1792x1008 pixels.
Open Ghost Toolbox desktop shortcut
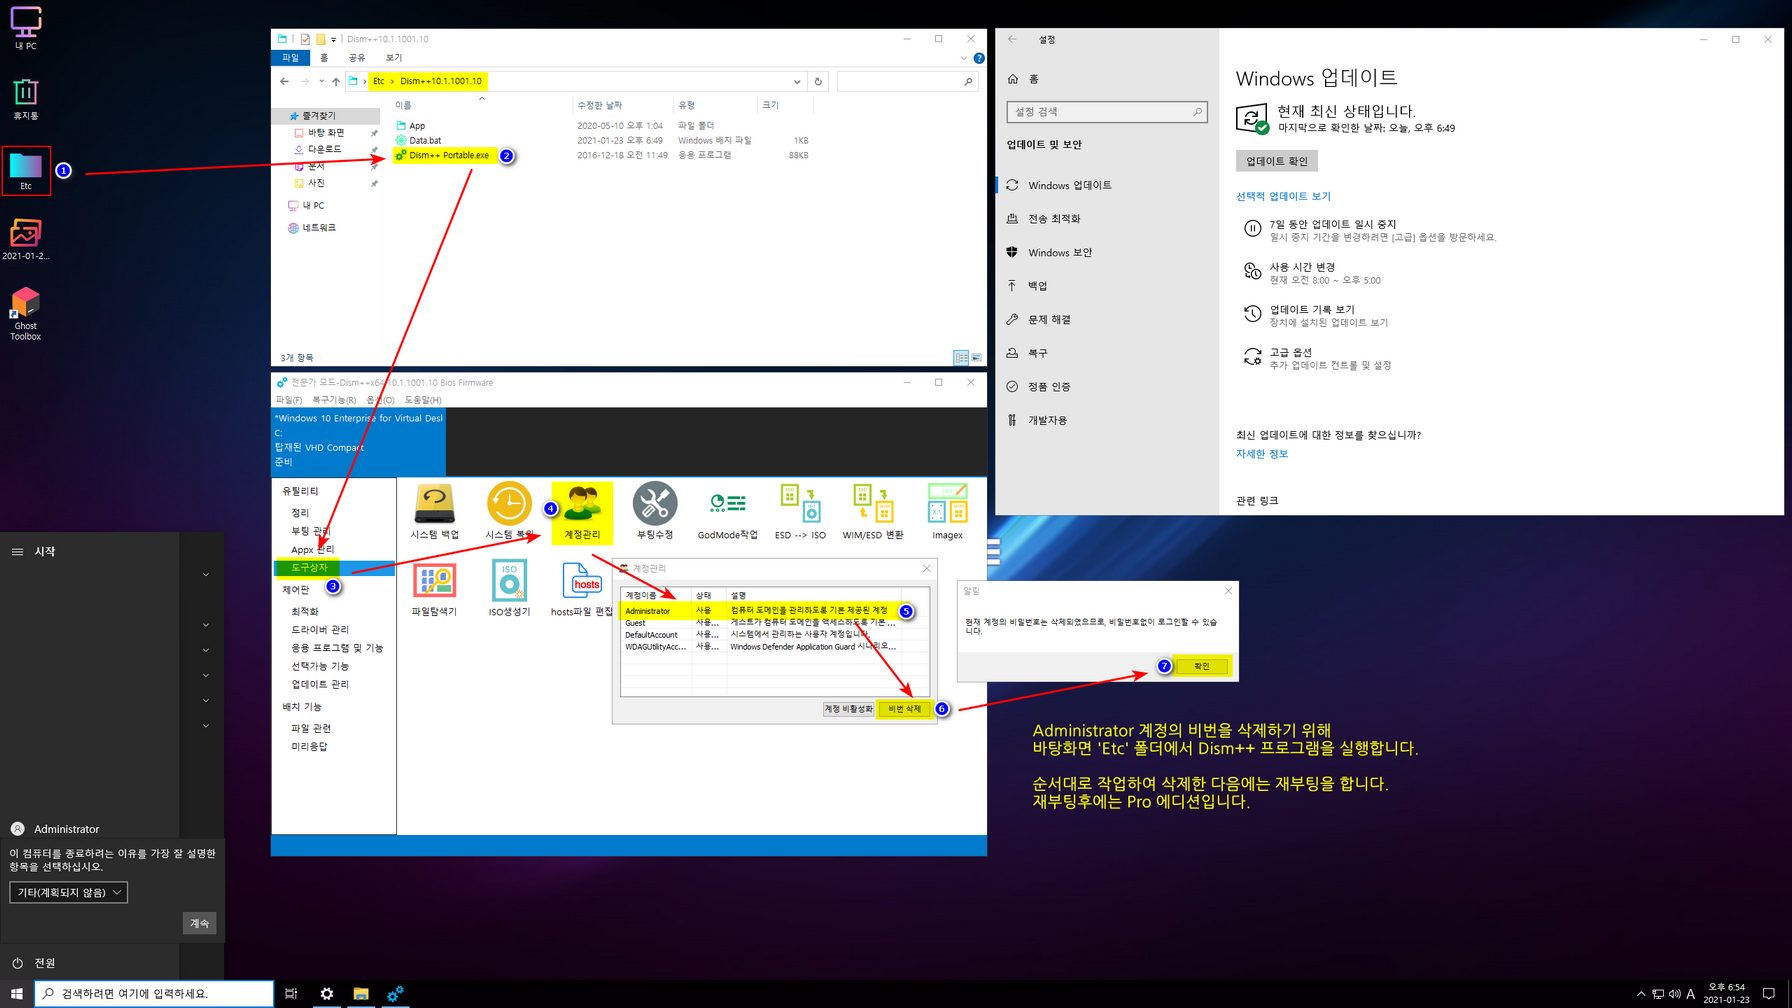tap(26, 314)
